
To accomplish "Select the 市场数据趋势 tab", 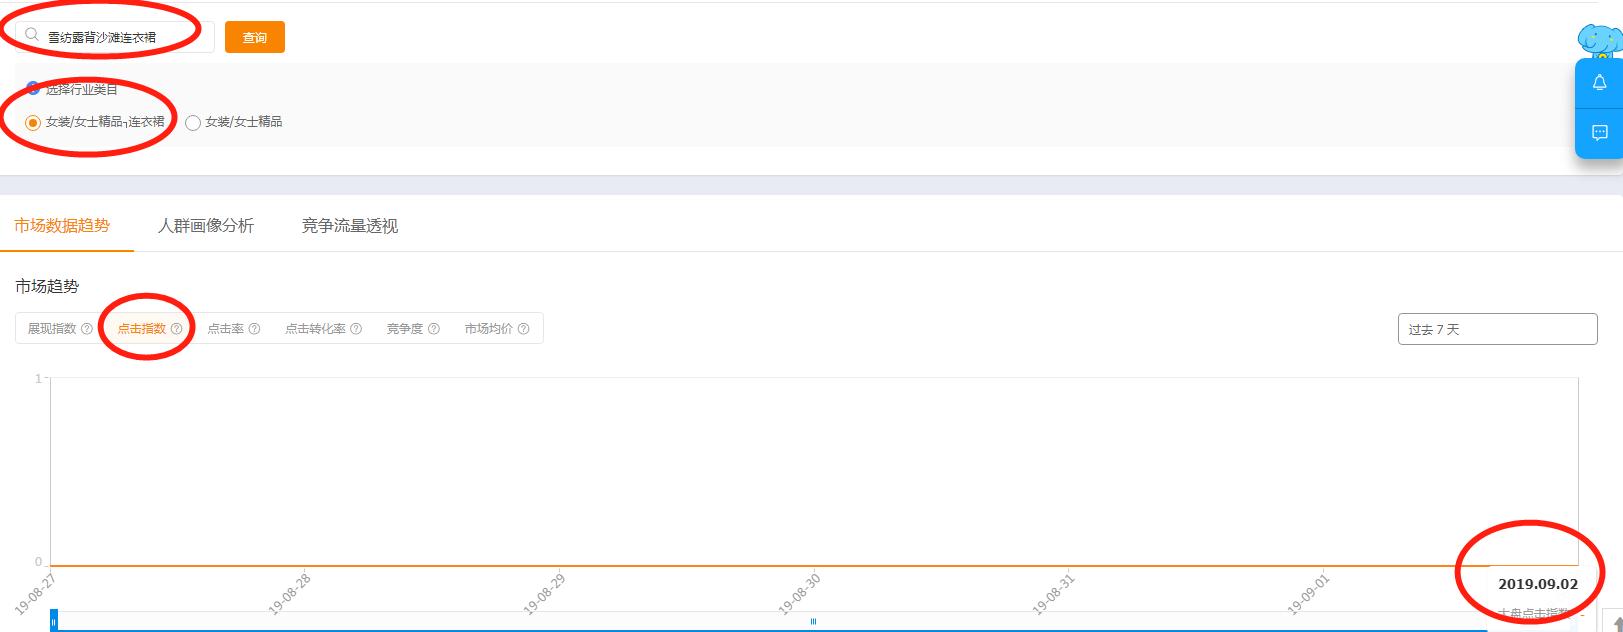I will (x=62, y=226).
